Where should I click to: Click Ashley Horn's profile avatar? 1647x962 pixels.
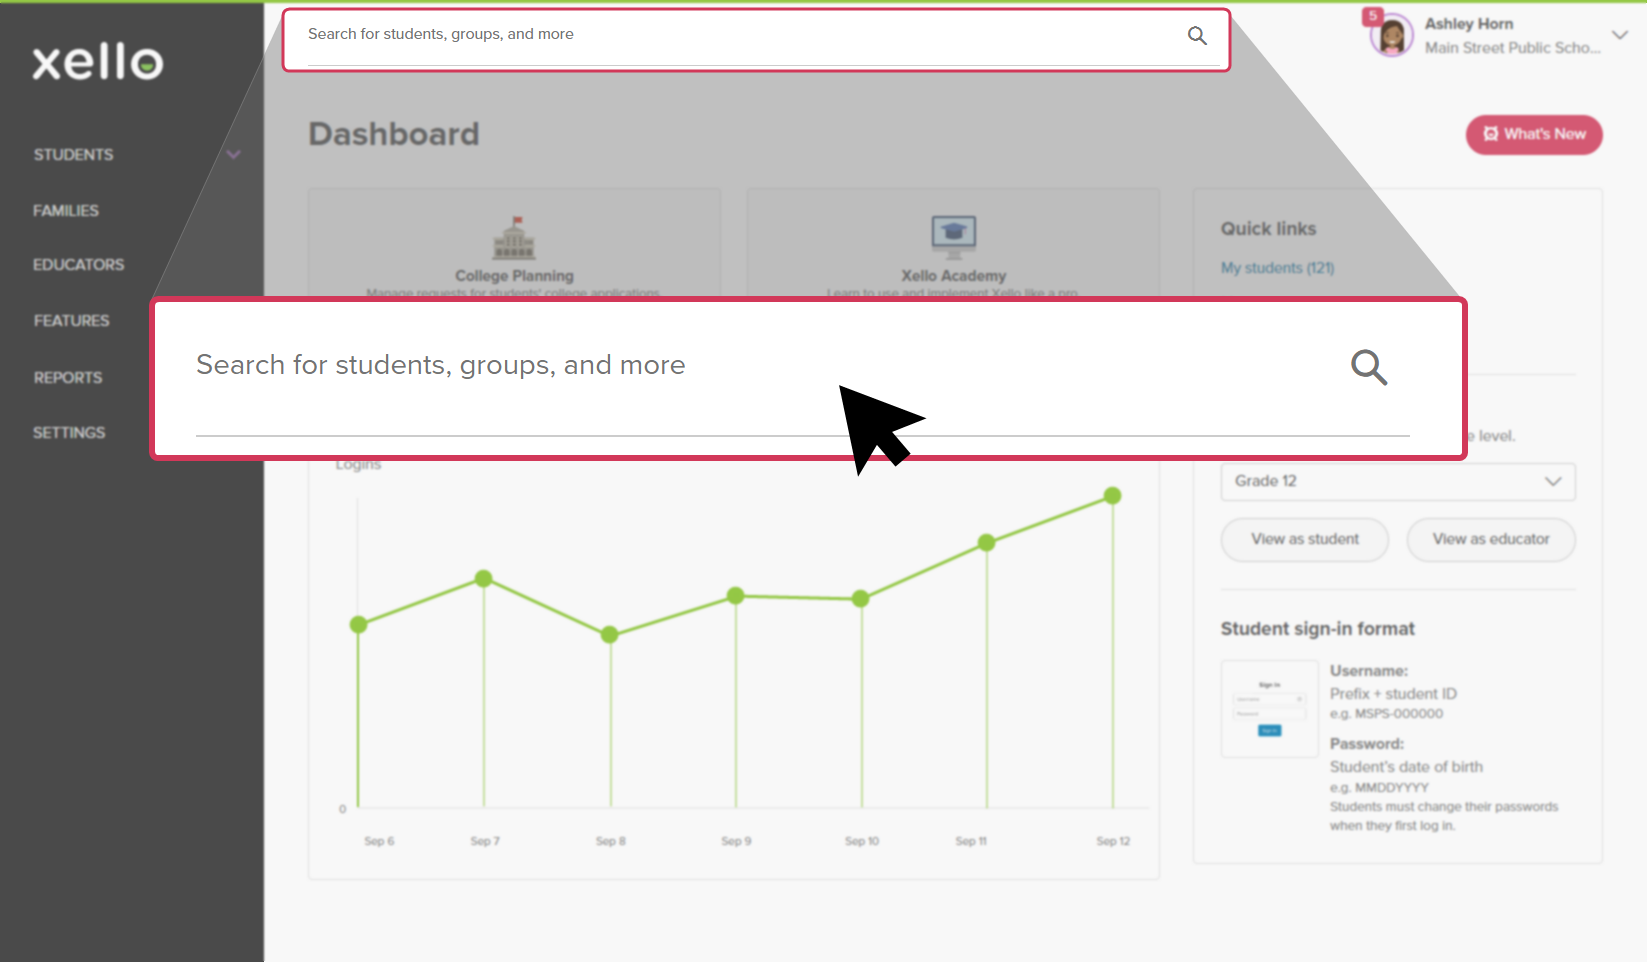[1389, 35]
